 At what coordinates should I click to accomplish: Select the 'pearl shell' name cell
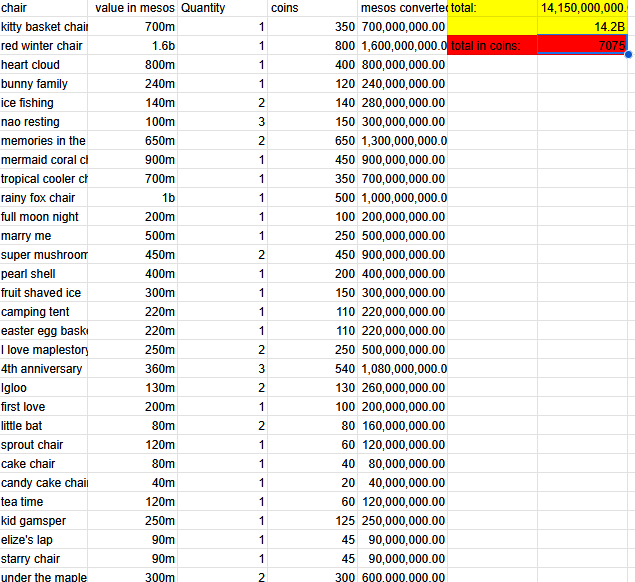click(x=44, y=274)
